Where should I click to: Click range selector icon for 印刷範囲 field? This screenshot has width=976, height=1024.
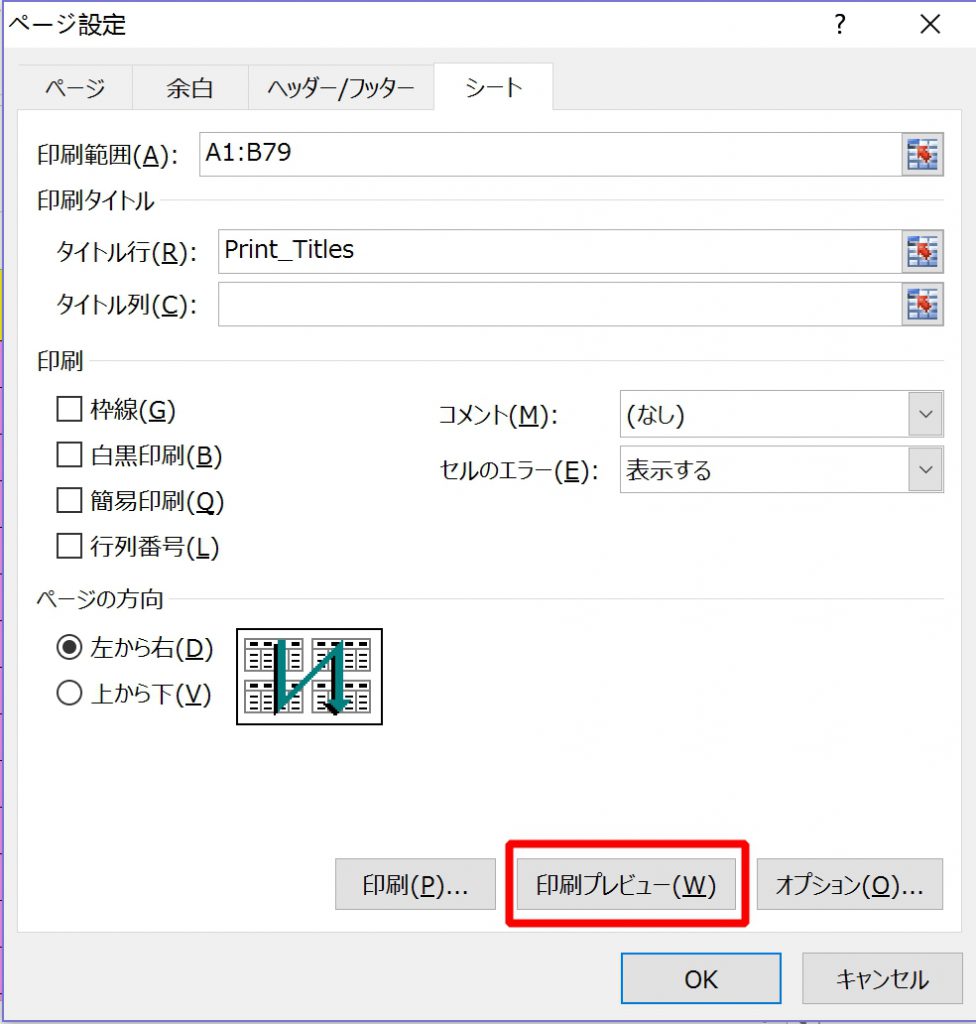point(922,155)
